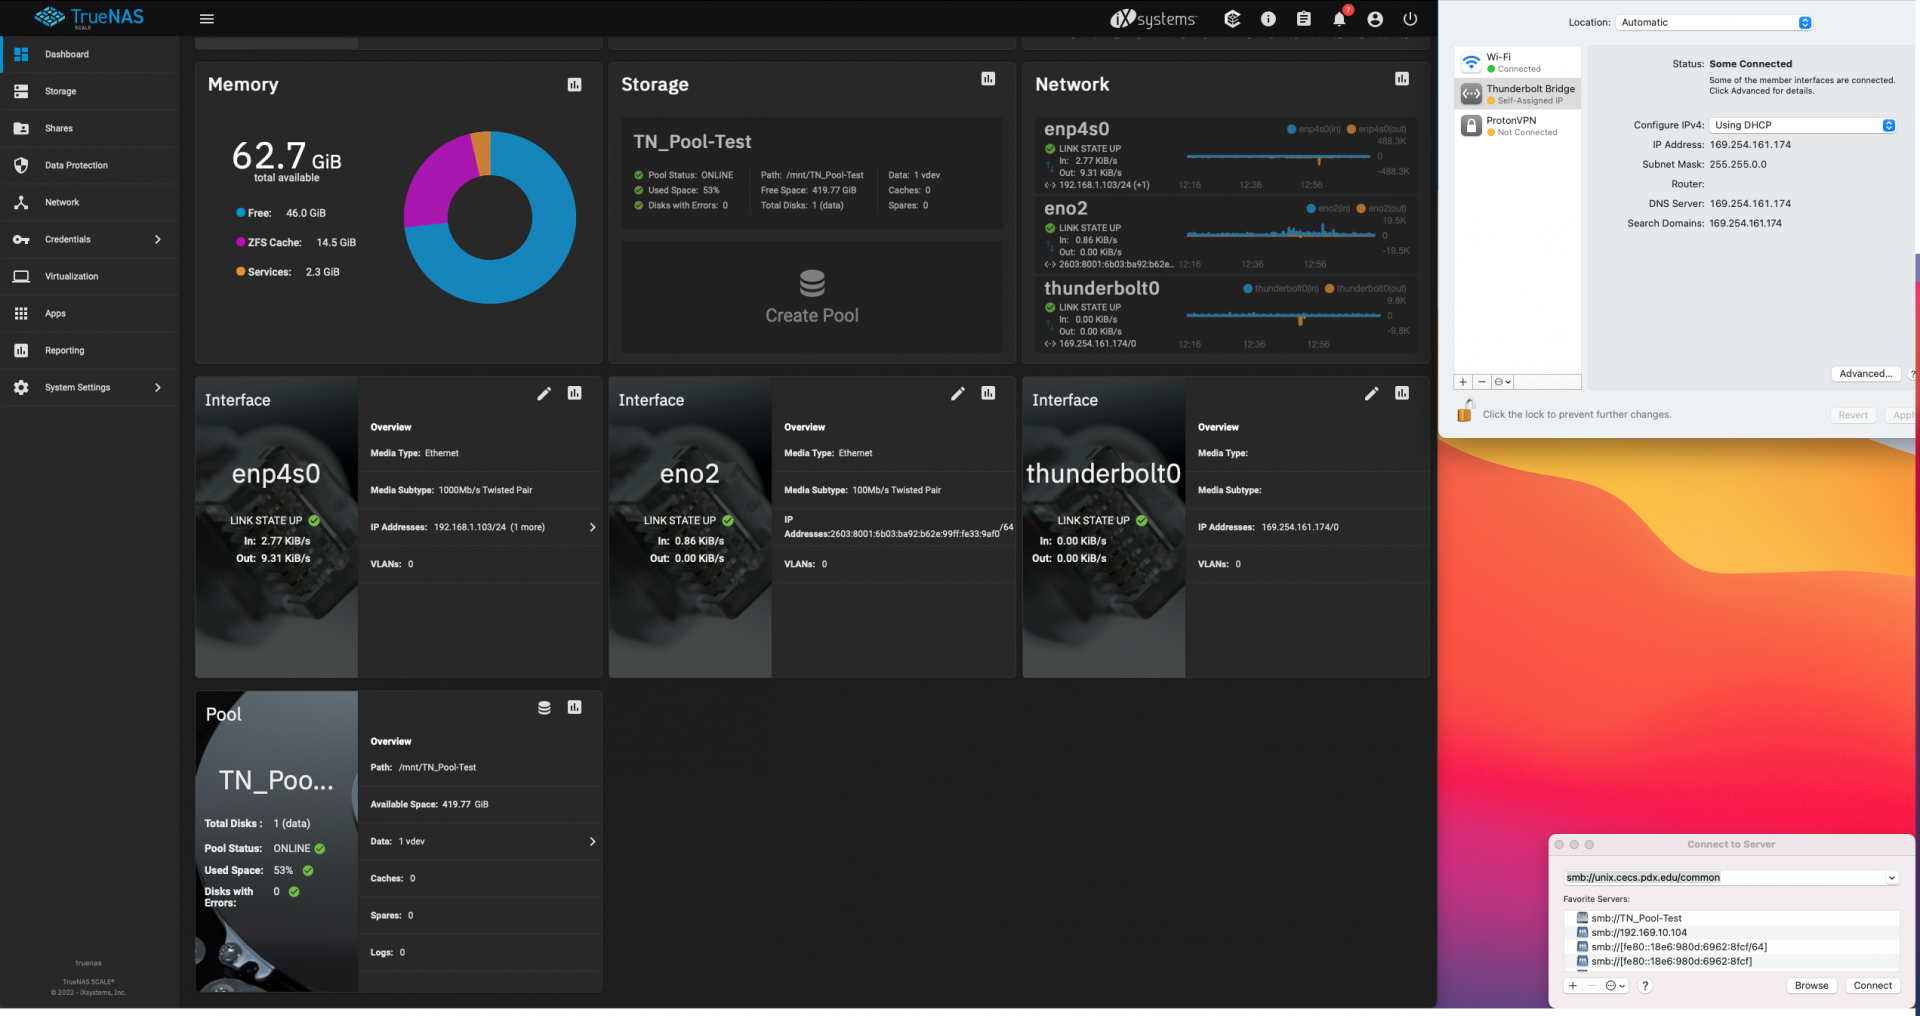Click the Advanced... network button

(1865, 374)
